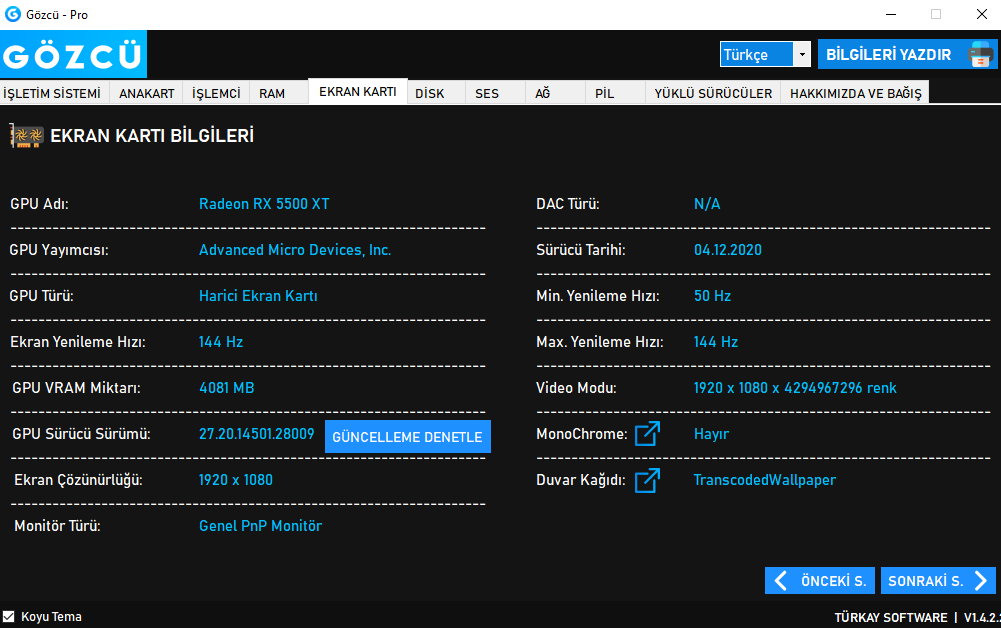Select the Ekran Kartı tab
The image size is (1001, 628).
[x=358, y=91]
